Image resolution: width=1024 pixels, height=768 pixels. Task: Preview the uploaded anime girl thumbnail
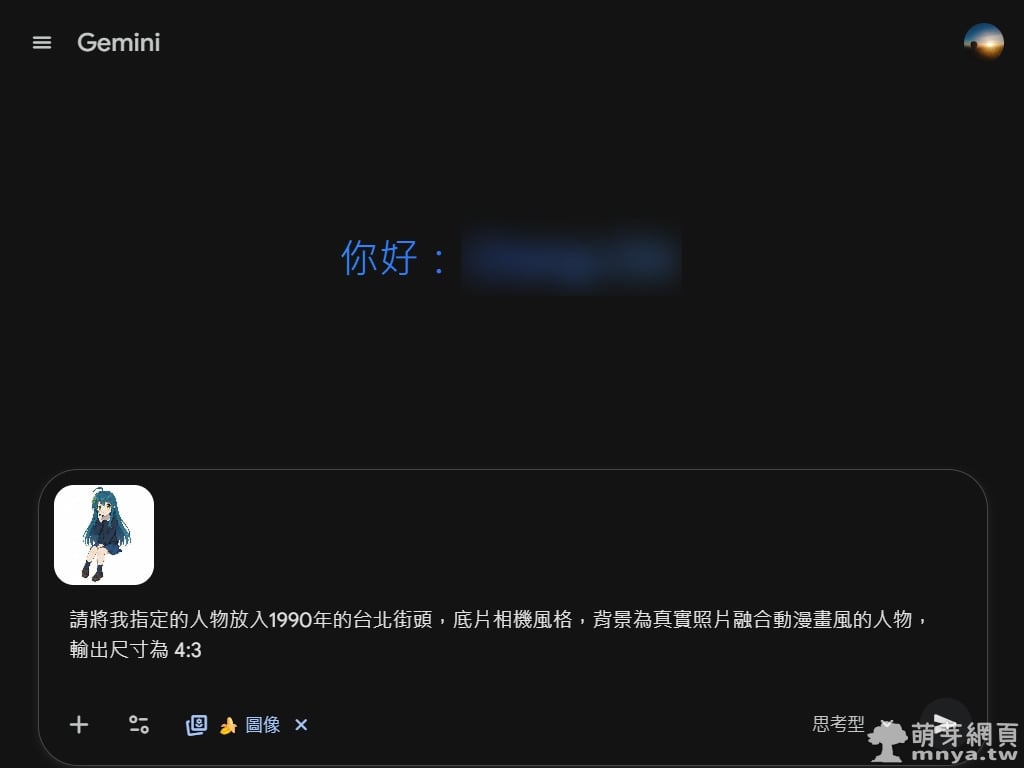(x=104, y=535)
